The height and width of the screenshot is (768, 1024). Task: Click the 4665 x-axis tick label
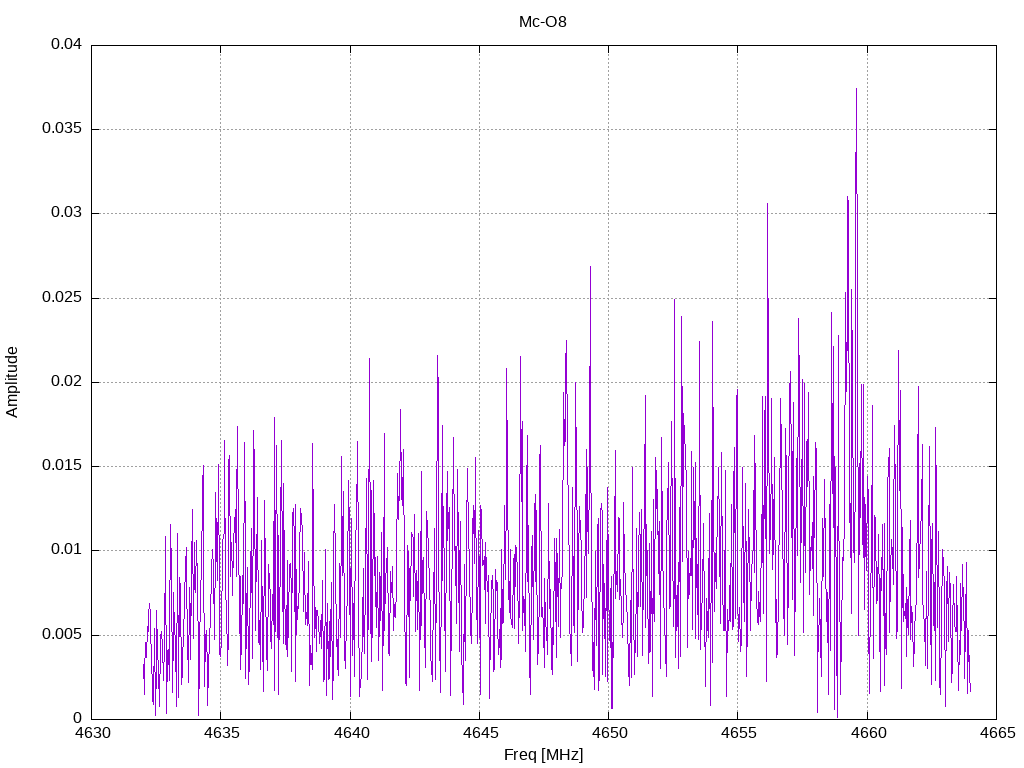(997, 733)
